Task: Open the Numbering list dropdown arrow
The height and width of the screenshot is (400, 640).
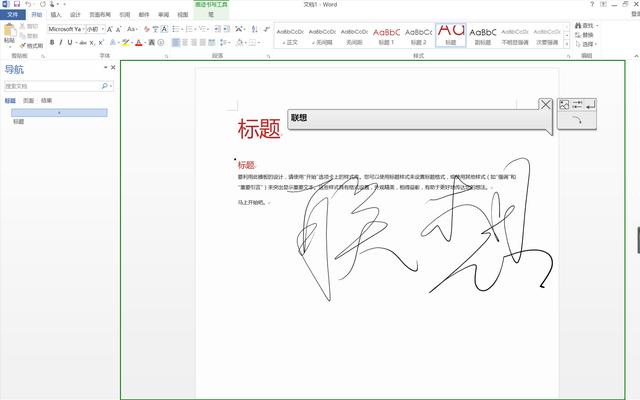Action: click(195, 29)
